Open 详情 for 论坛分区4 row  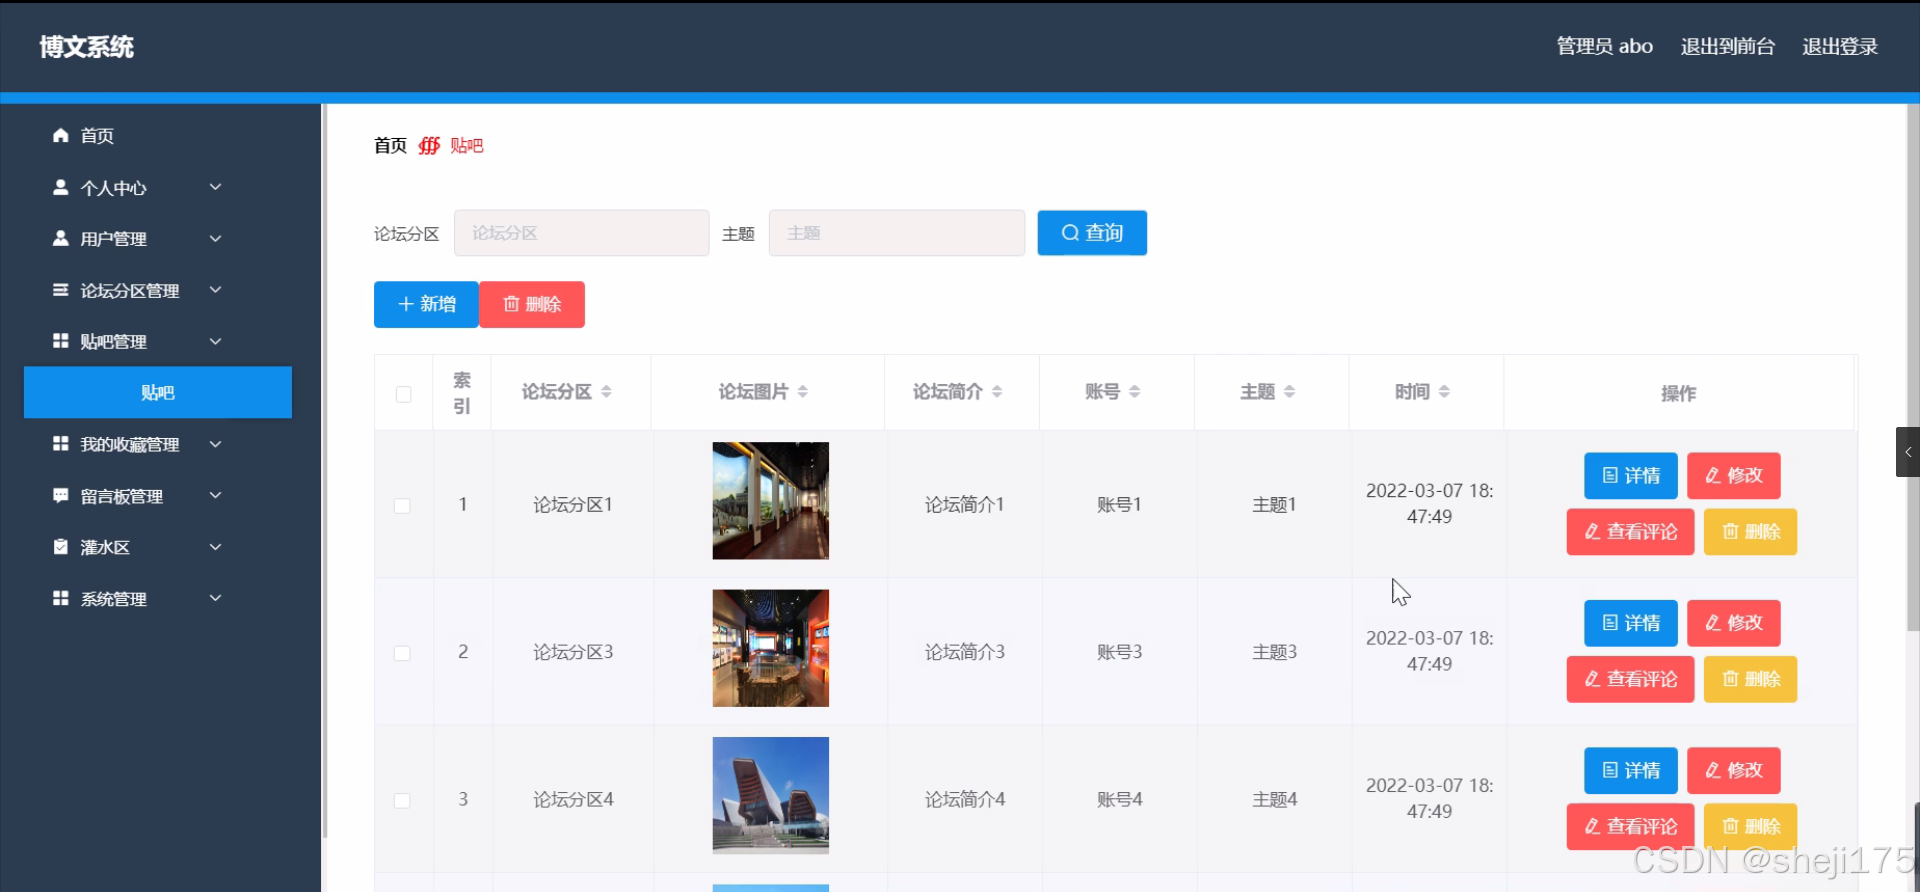[x=1631, y=771]
